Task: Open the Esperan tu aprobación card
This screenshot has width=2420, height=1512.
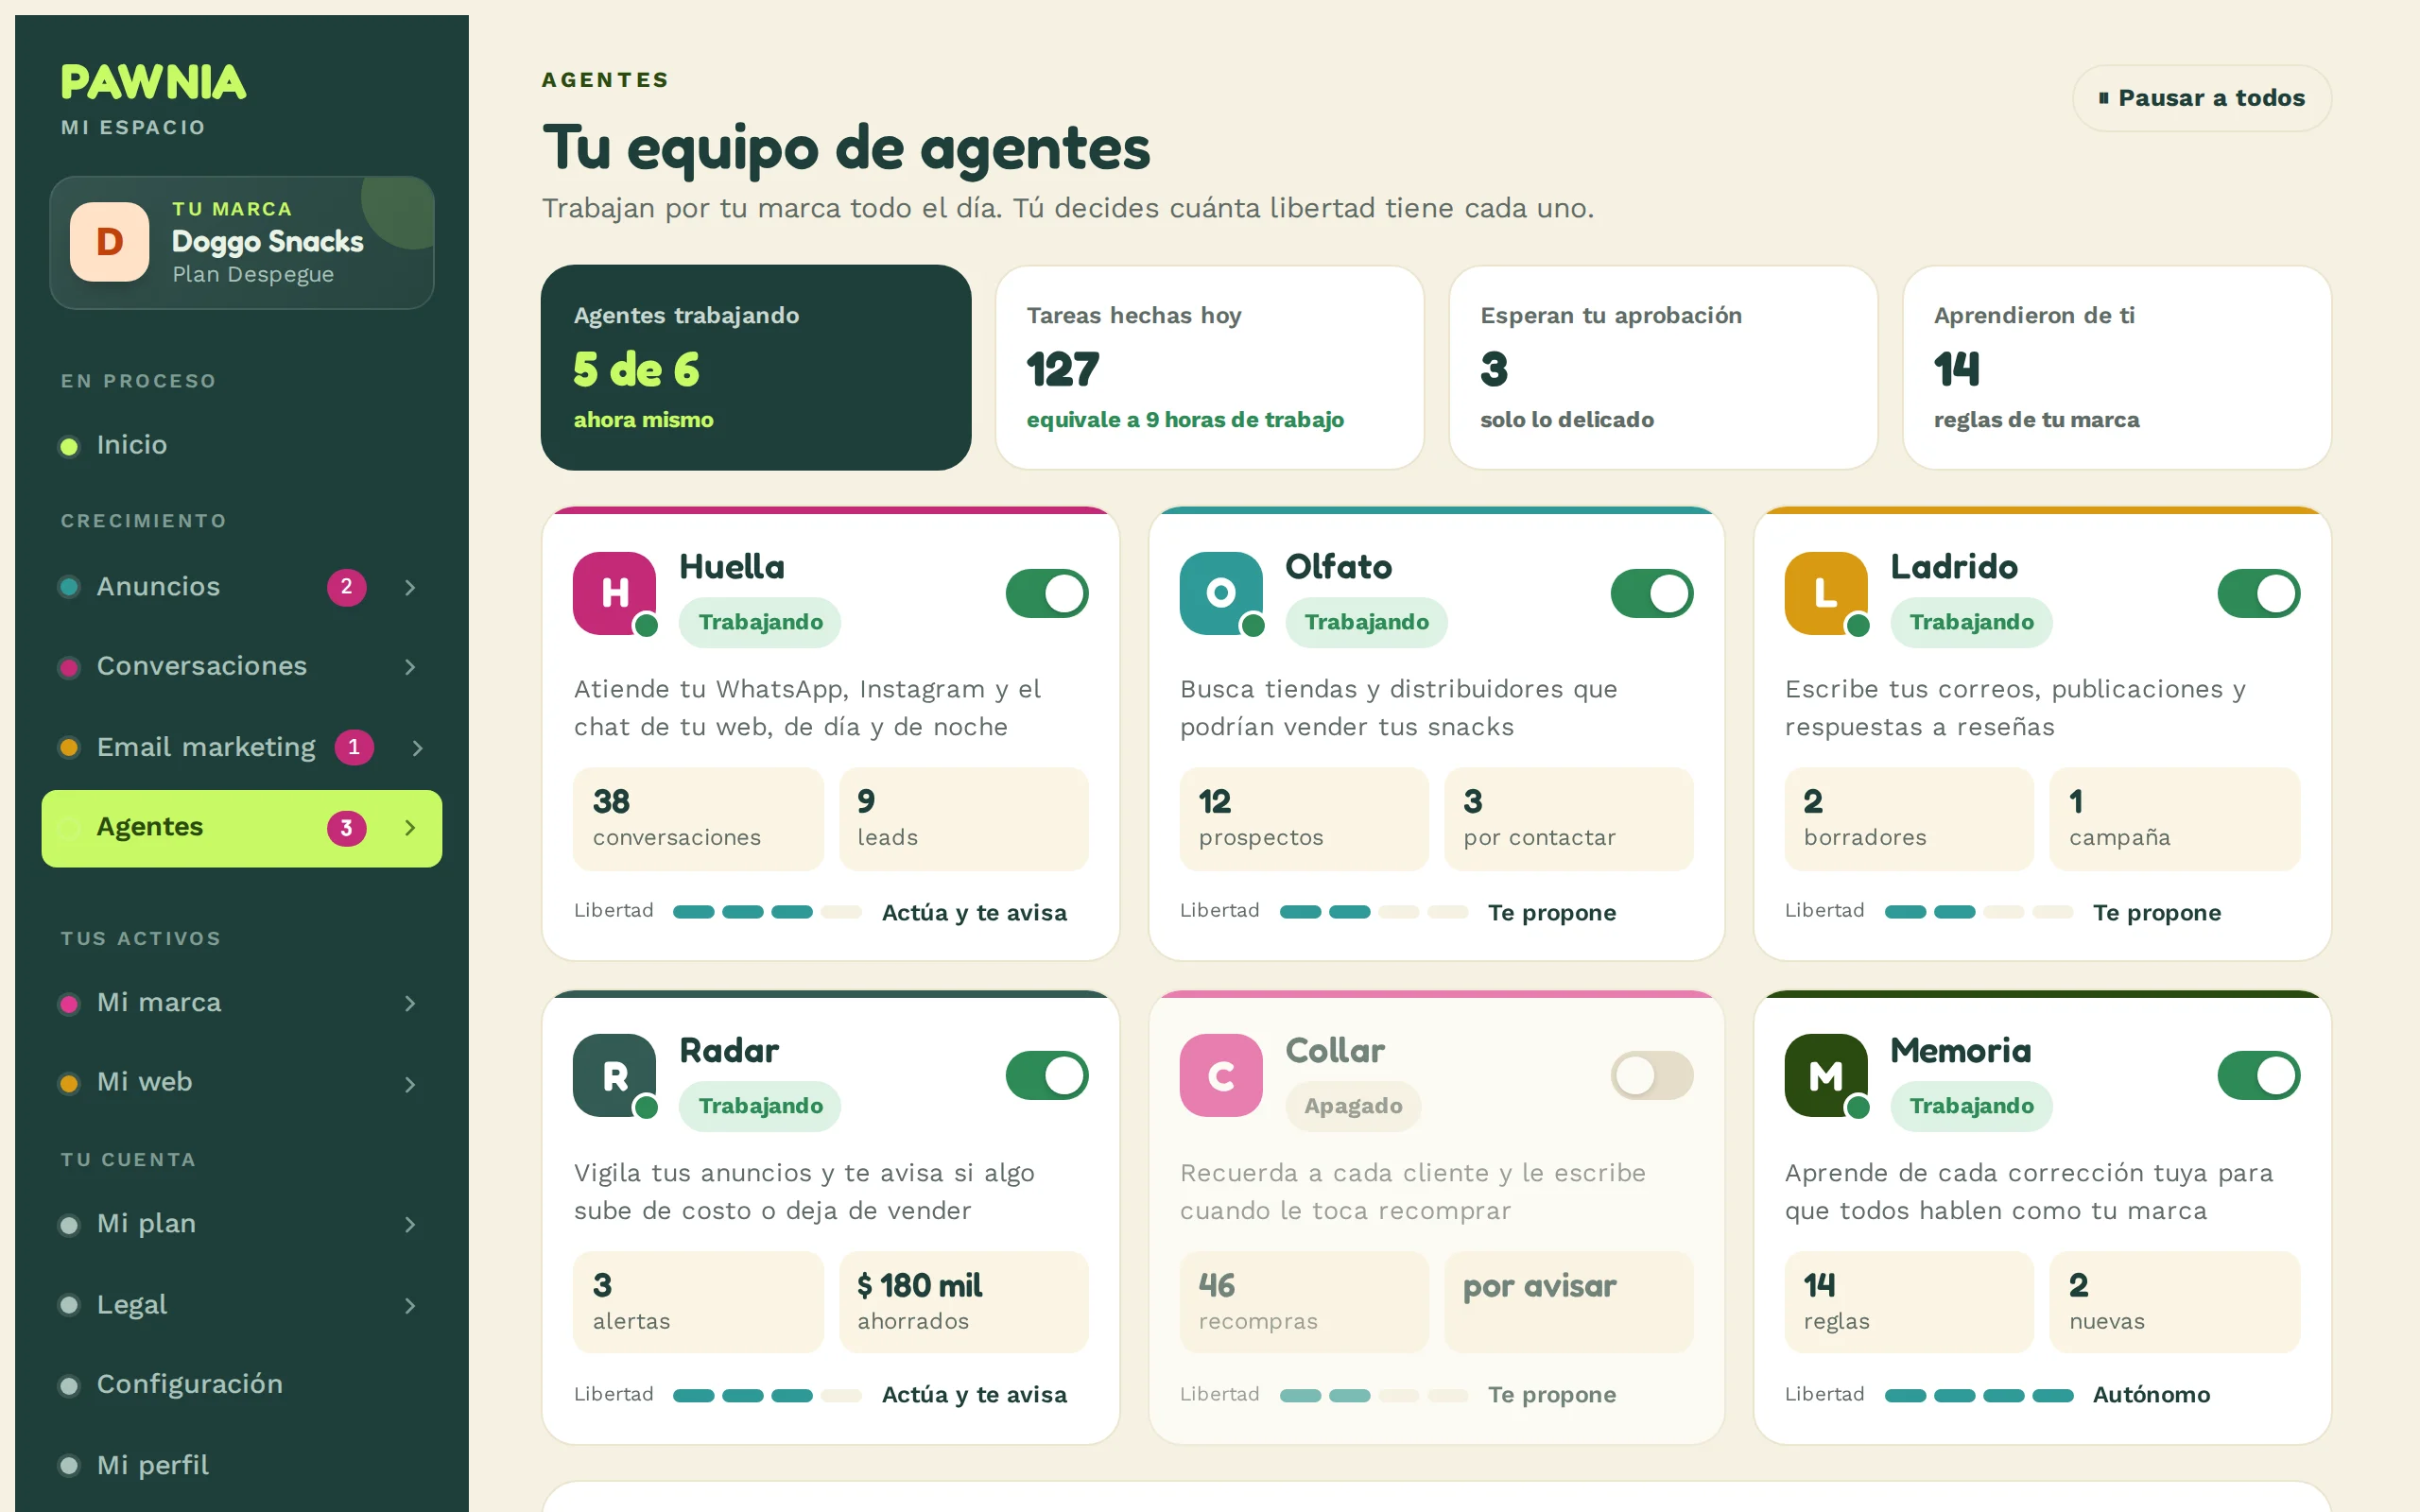Action: click(1663, 367)
